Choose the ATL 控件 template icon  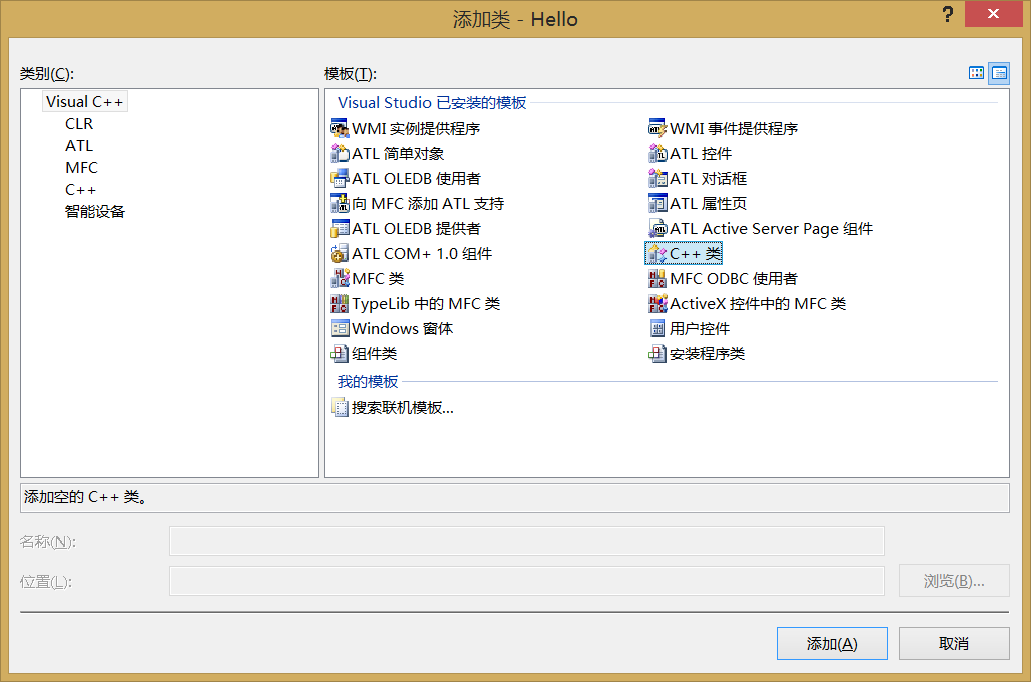pyautogui.click(x=658, y=154)
